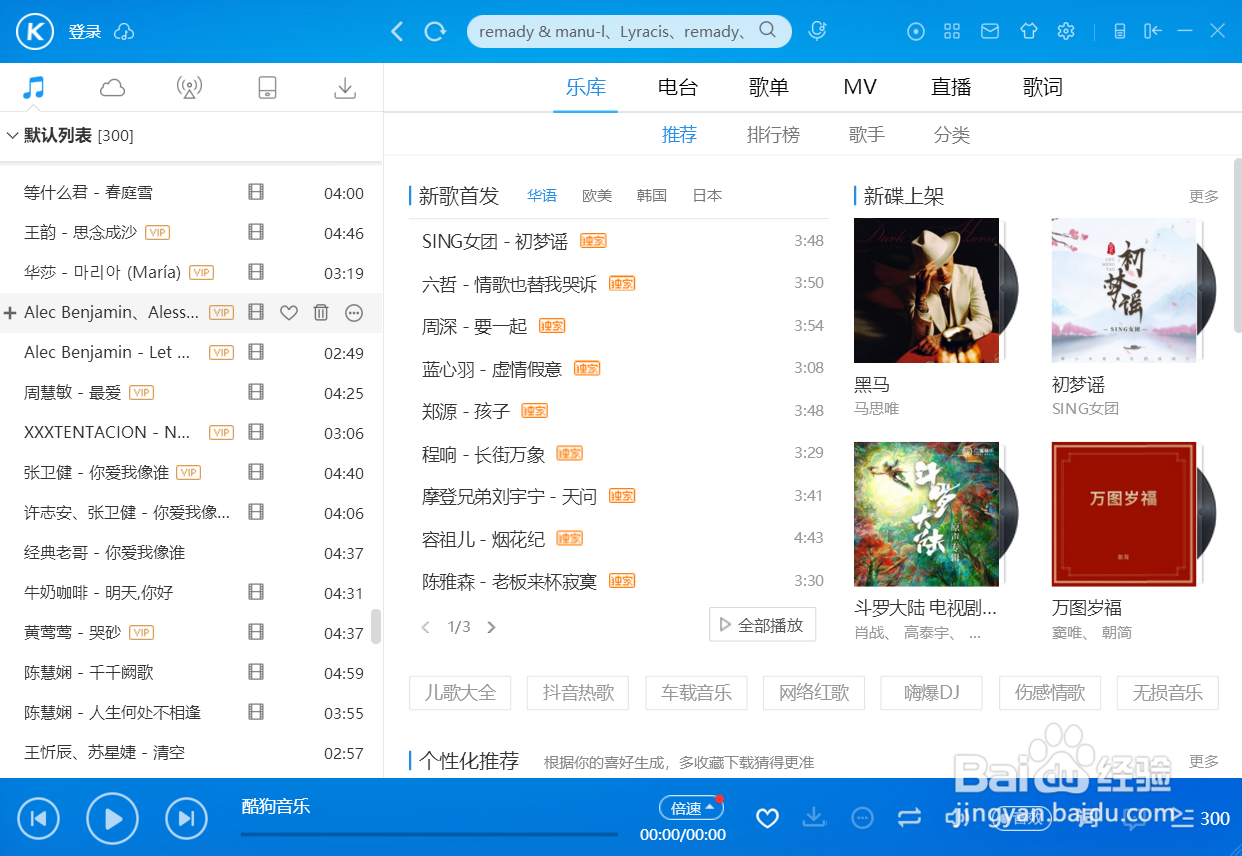Go back with the left arrow

[x=397, y=31]
